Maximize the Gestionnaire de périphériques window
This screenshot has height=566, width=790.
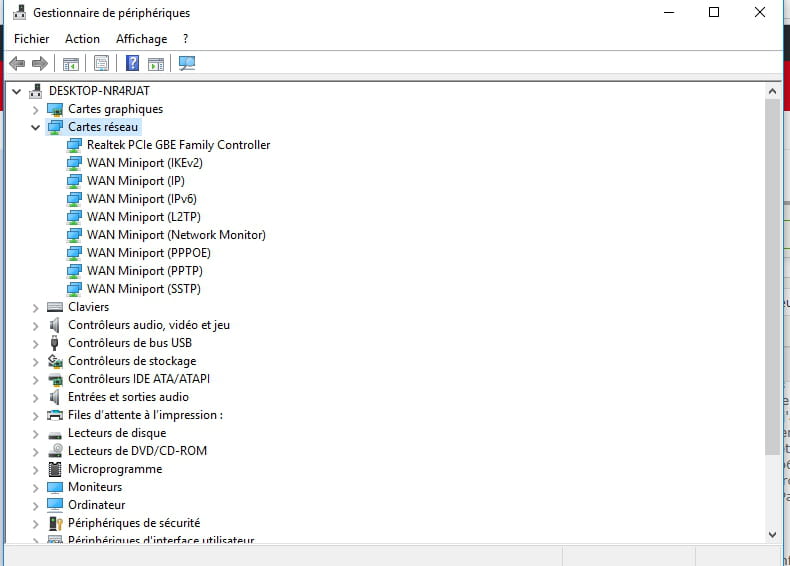(x=714, y=12)
